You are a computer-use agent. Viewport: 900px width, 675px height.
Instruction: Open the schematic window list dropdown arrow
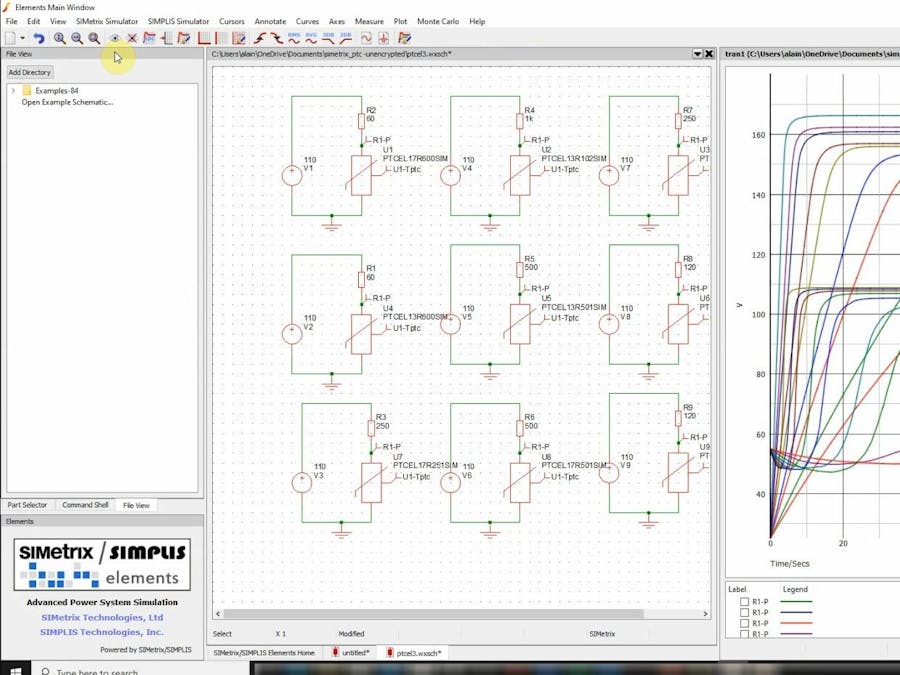(x=697, y=53)
